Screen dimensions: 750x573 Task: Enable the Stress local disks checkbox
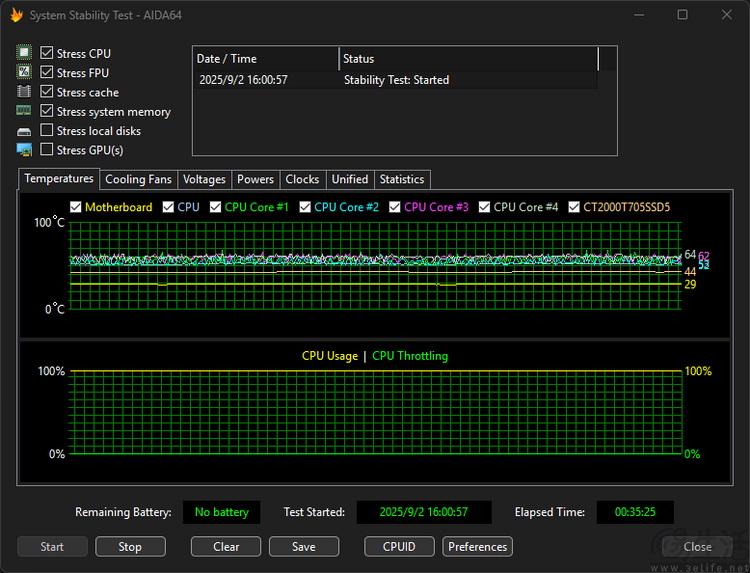[46, 130]
